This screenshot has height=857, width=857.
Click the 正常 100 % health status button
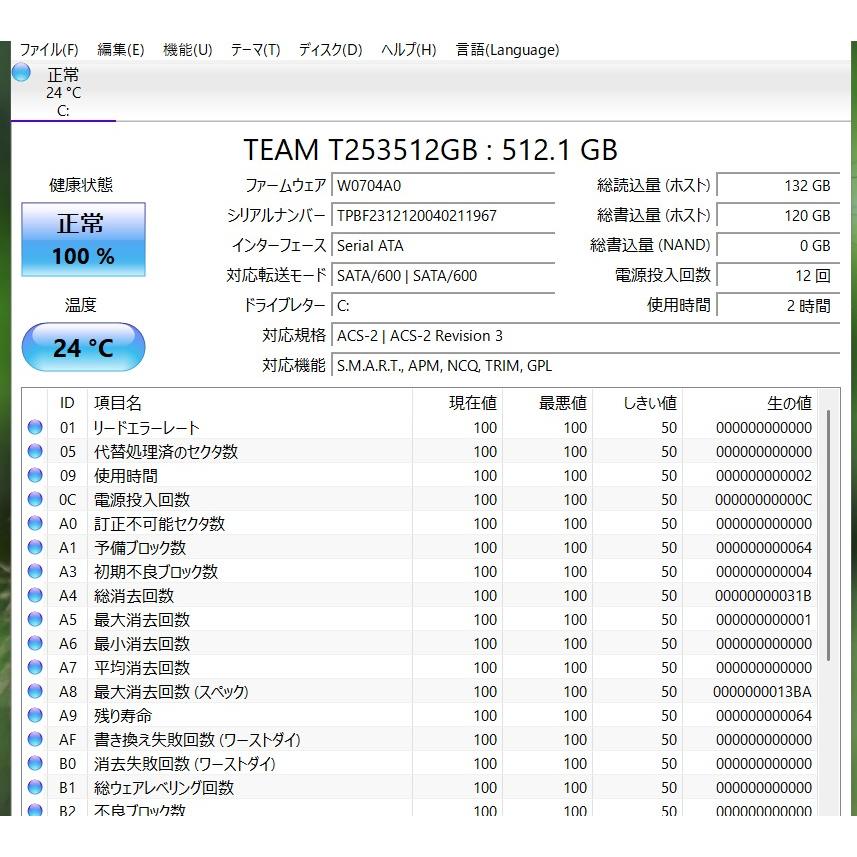click(x=83, y=239)
